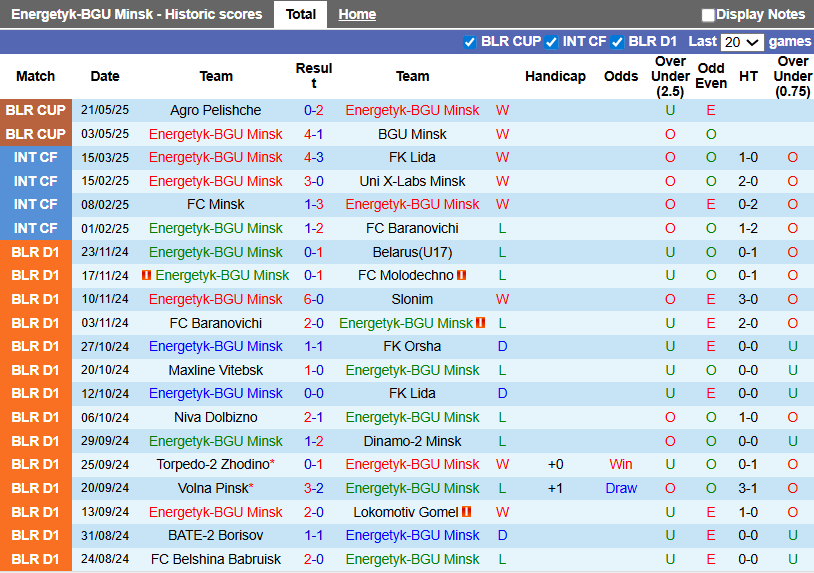Open FC Belshina Babruisk team link
Image resolution: width=814 pixels, height=573 pixels.
coord(215,559)
